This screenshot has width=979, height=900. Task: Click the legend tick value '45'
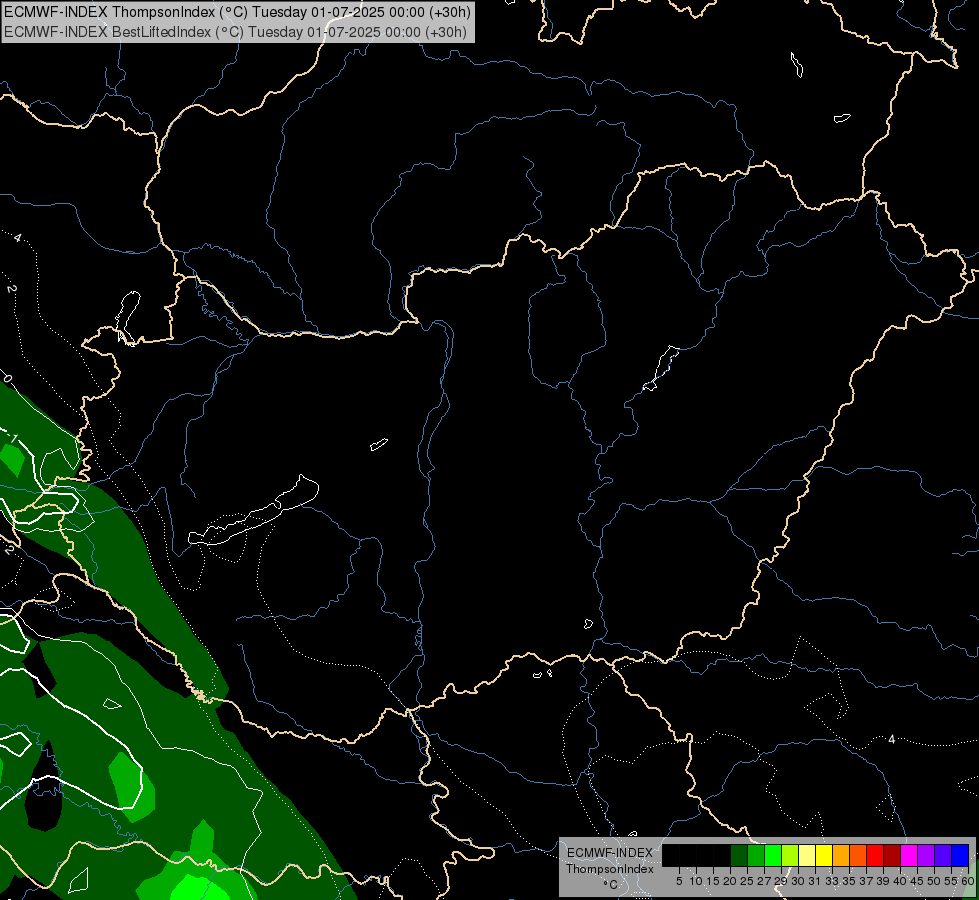(x=917, y=881)
